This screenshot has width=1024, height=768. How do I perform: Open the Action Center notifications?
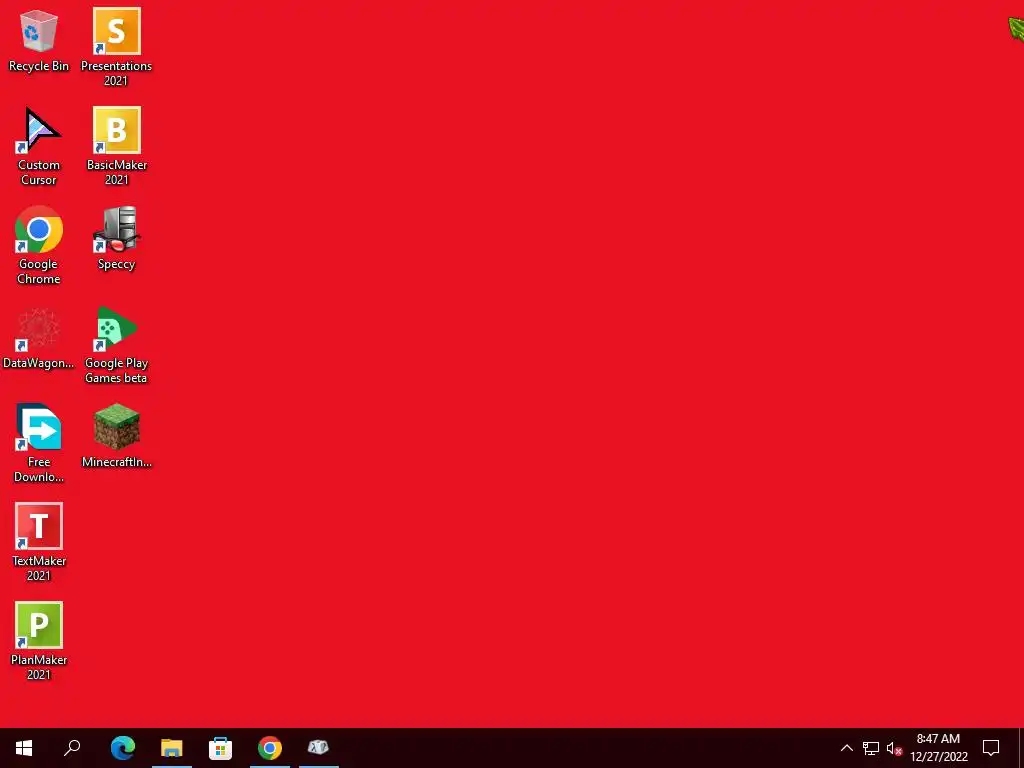pos(991,748)
